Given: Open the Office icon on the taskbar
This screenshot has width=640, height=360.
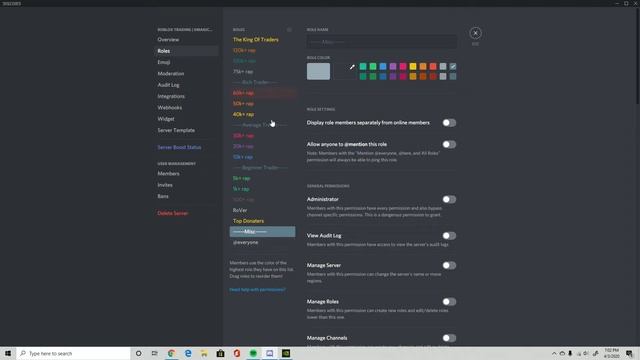Looking at the screenshot, I should [237, 353].
